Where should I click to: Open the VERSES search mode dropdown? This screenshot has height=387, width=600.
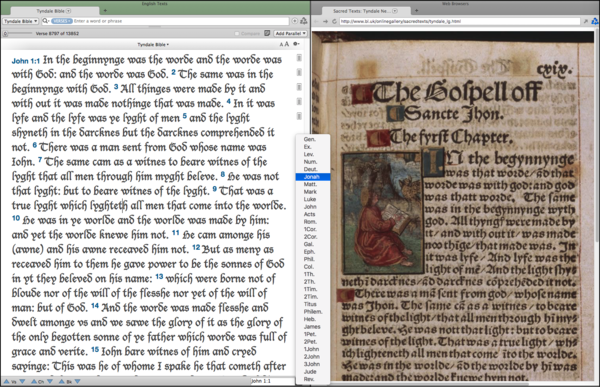(x=61, y=21)
